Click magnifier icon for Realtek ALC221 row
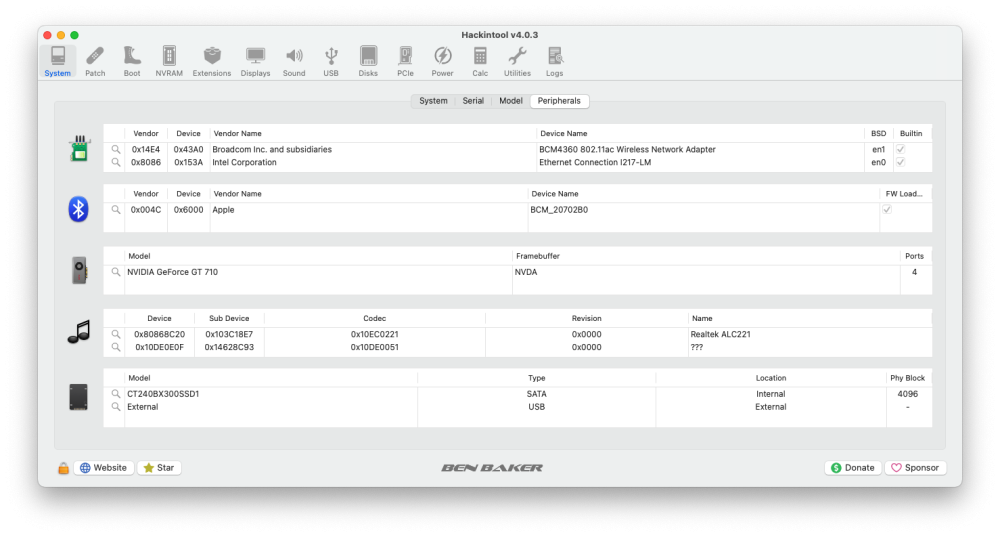The width and height of the screenshot is (1000, 537). tap(115, 334)
